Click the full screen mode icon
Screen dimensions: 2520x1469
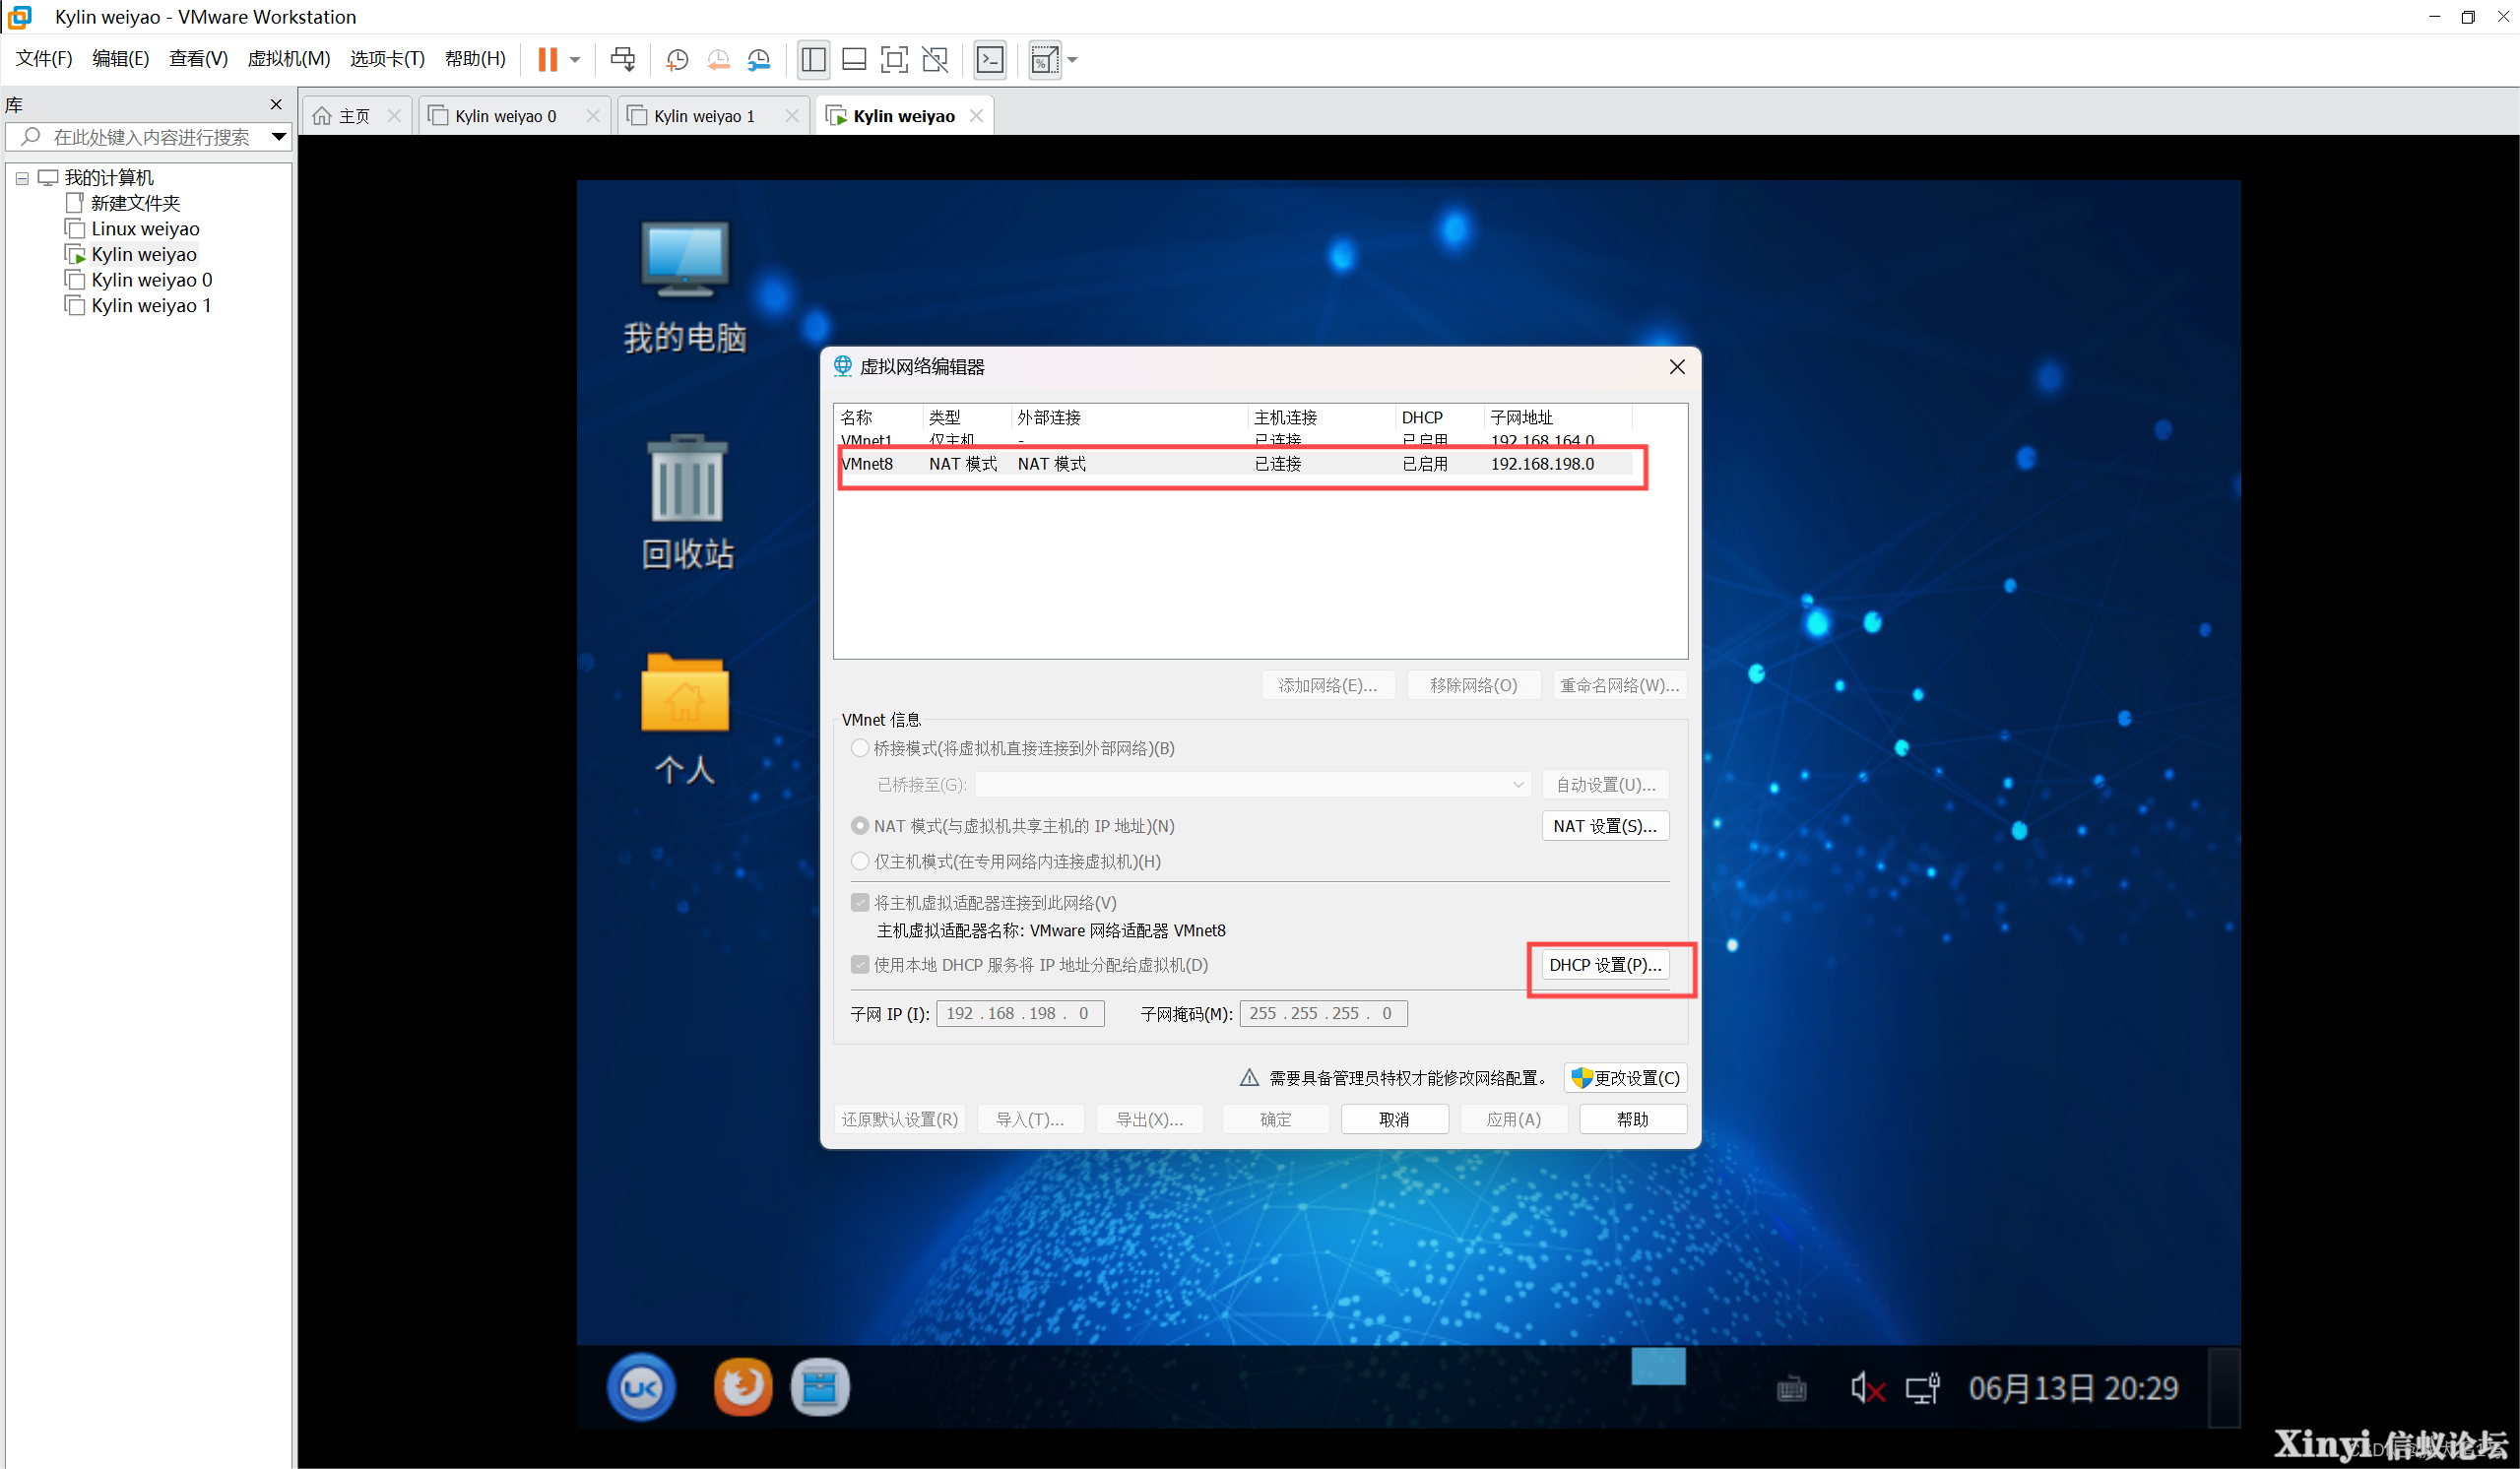(894, 60)
